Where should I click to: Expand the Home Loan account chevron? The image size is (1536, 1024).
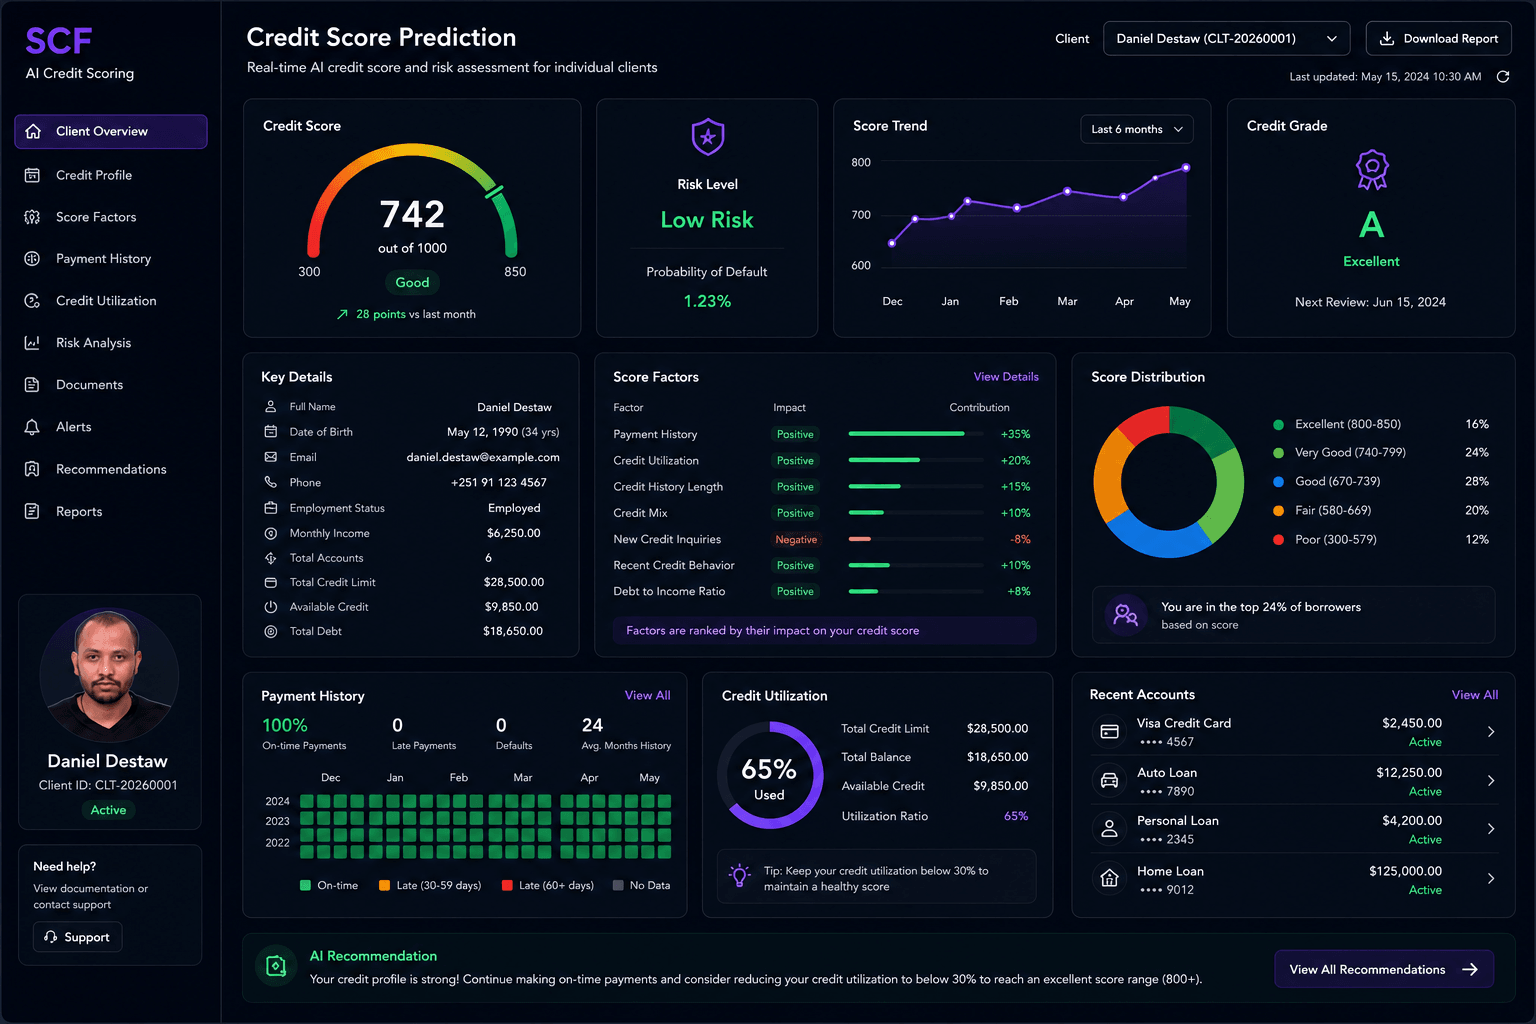coord(1491,879)
